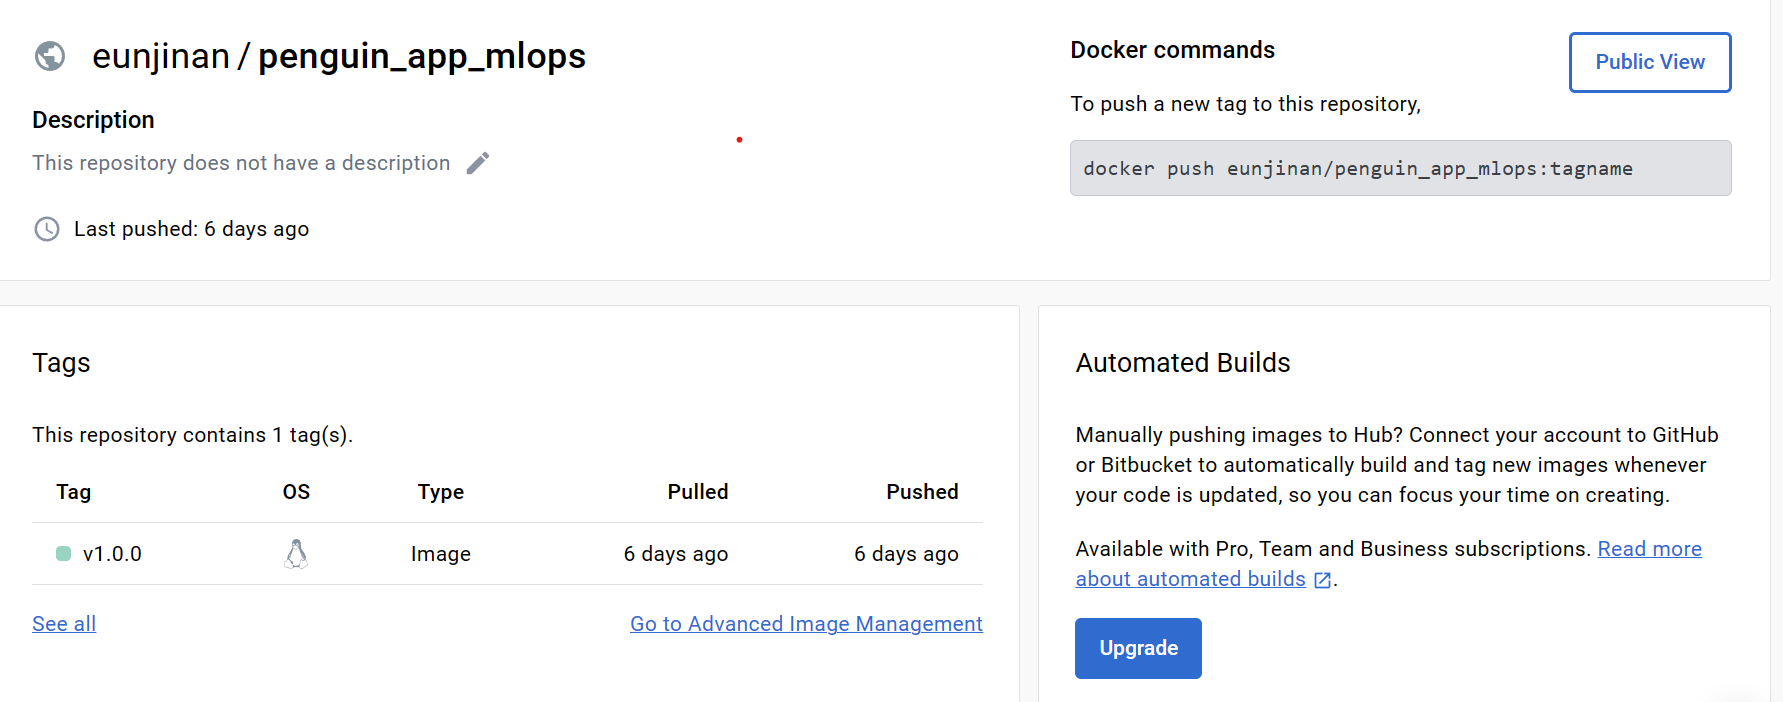
Task: Click the Upgrade button
Action: click(1138, 648)
